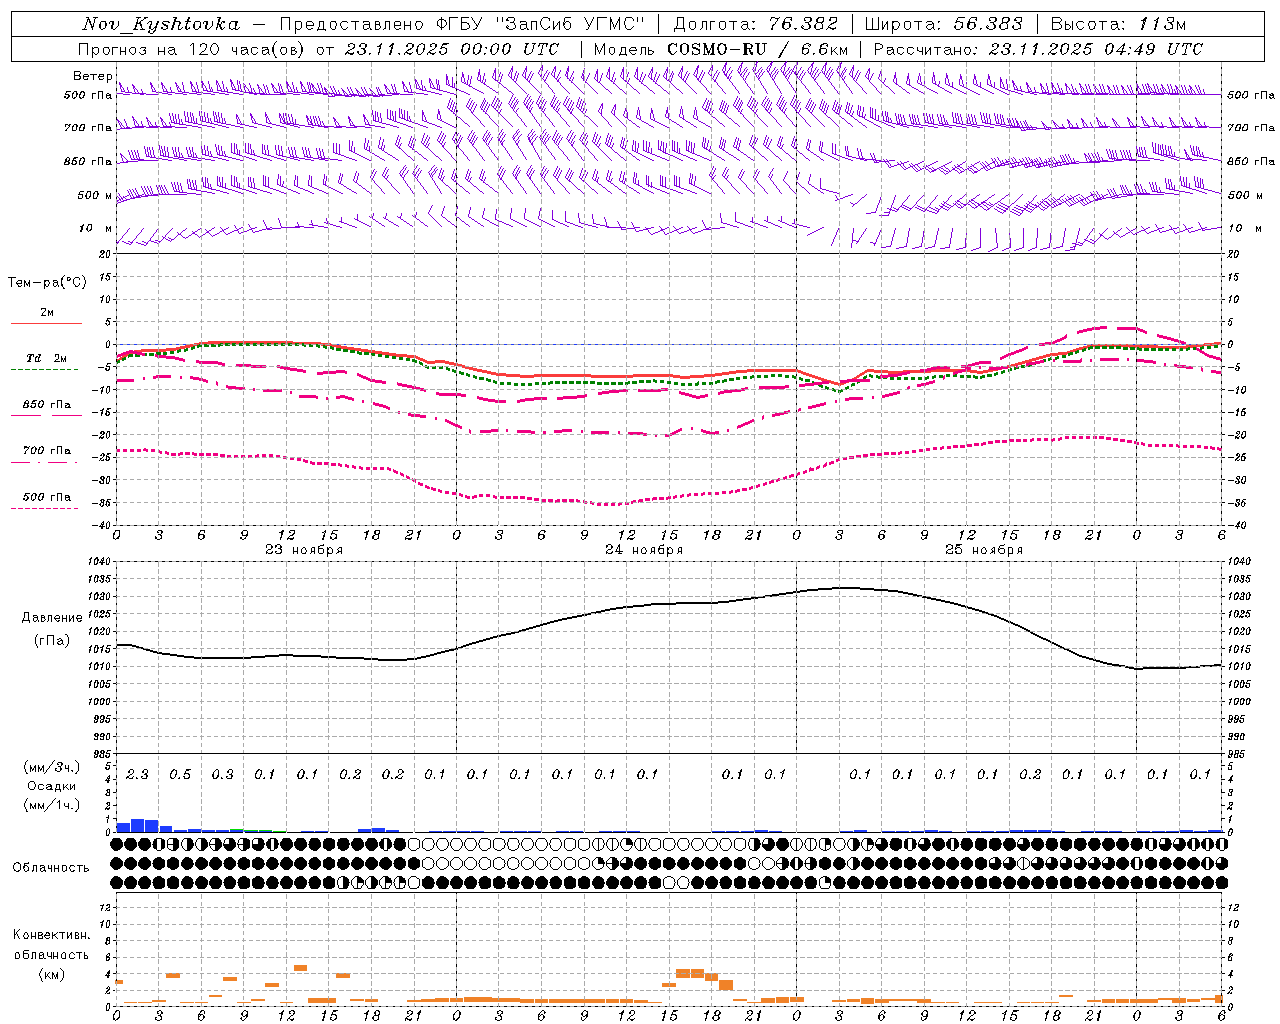Click the 'Ветер' wind panel label
Image resolution: width=1280 pixels, height=1024 pixels.
pyautogui.click(x=93, y=76)
